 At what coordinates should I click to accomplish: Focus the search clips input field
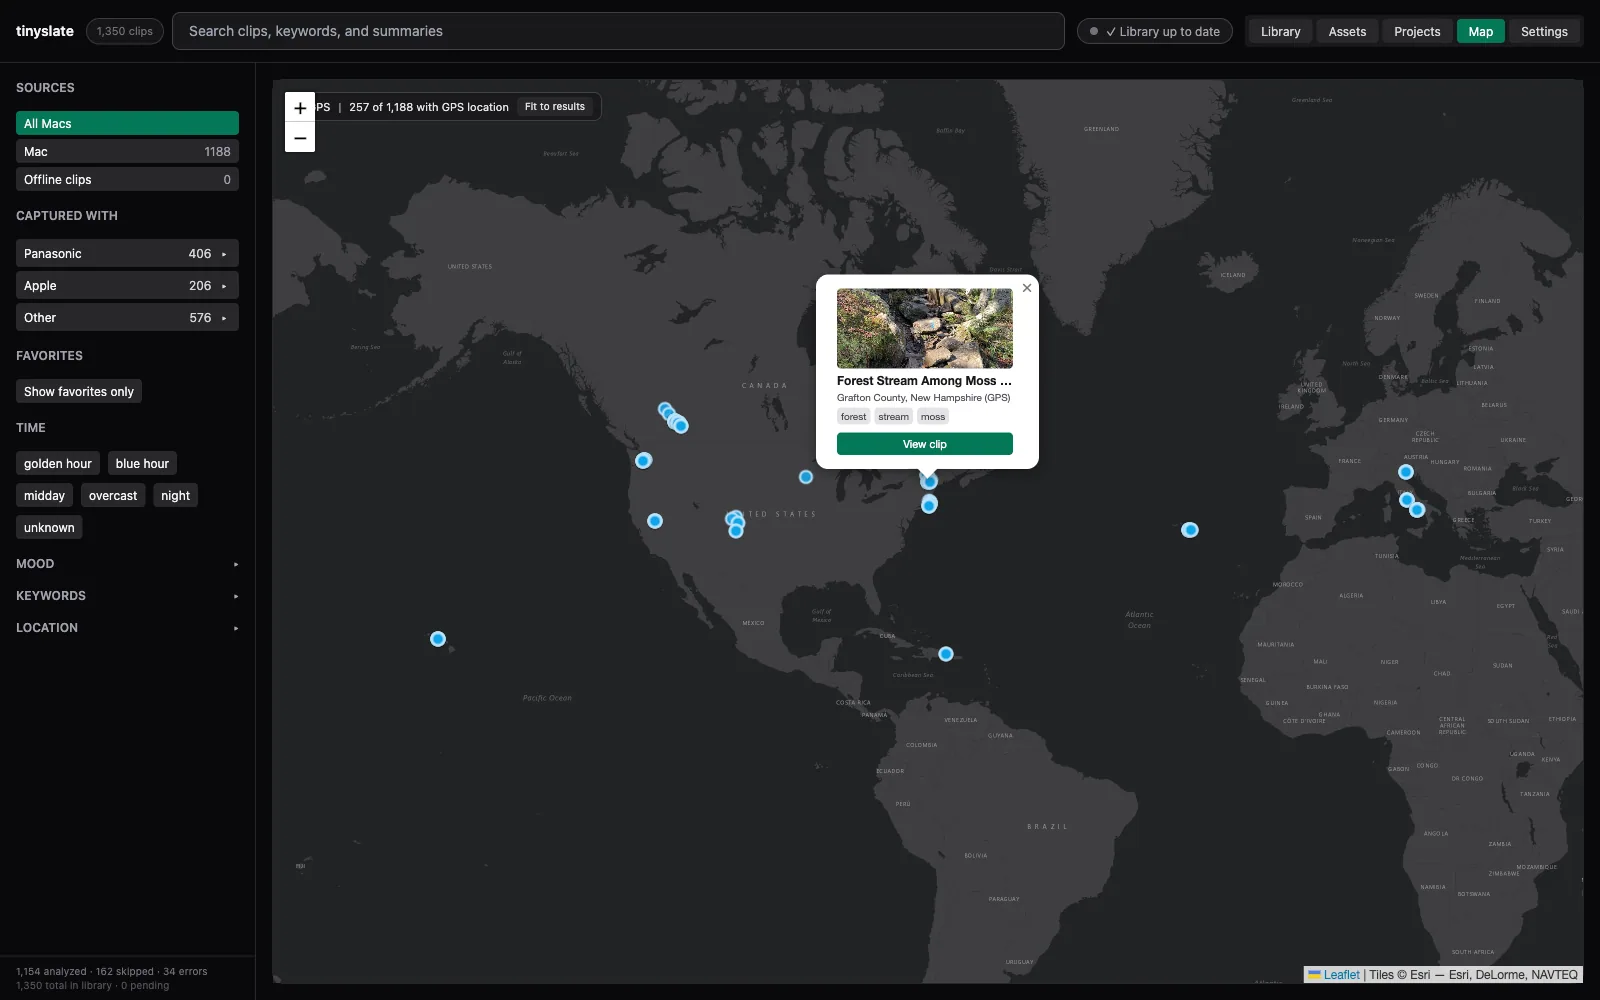[x=618, y=31]
